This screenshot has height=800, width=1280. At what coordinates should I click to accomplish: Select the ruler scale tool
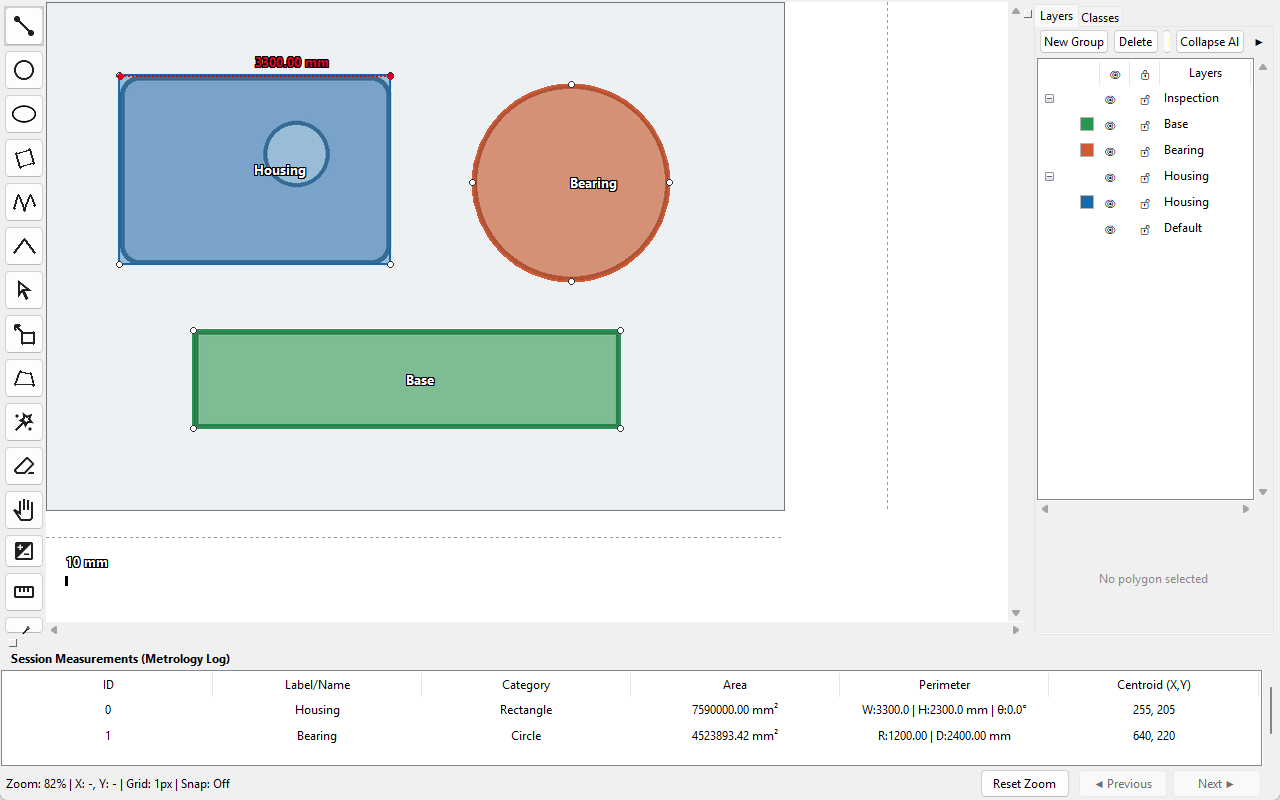point(24,591)
